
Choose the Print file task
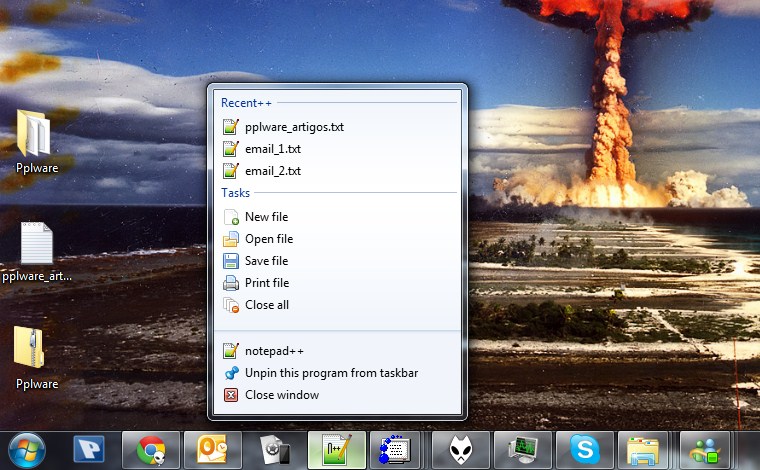(337, 282)
